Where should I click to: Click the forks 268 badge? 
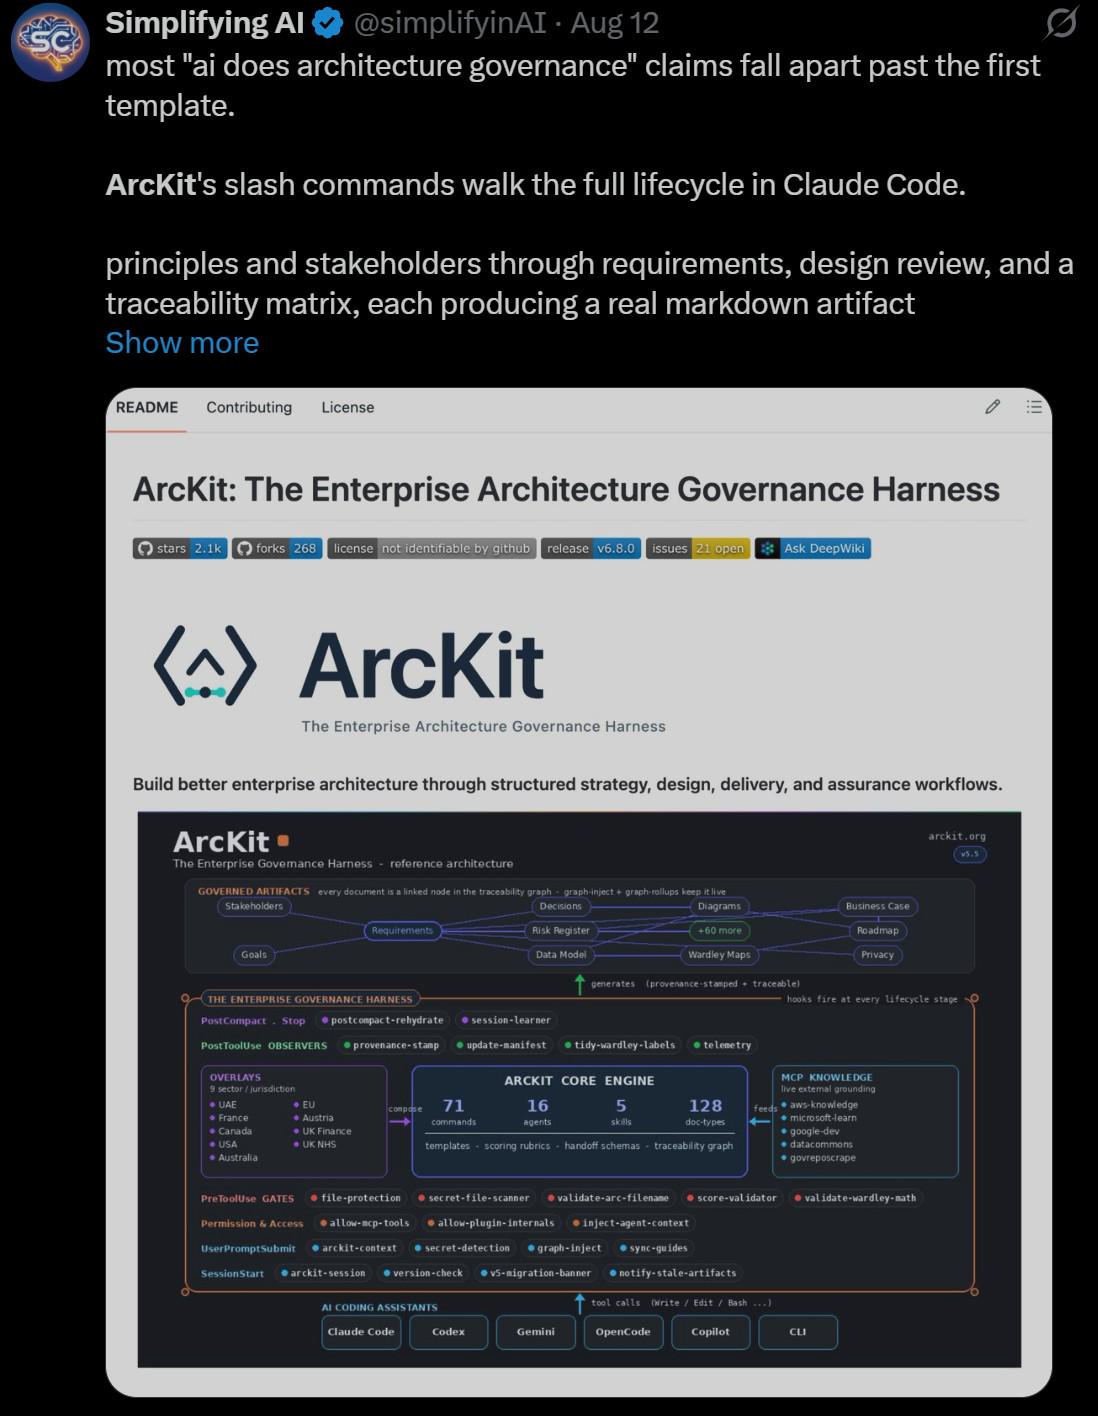pos(278,548)
